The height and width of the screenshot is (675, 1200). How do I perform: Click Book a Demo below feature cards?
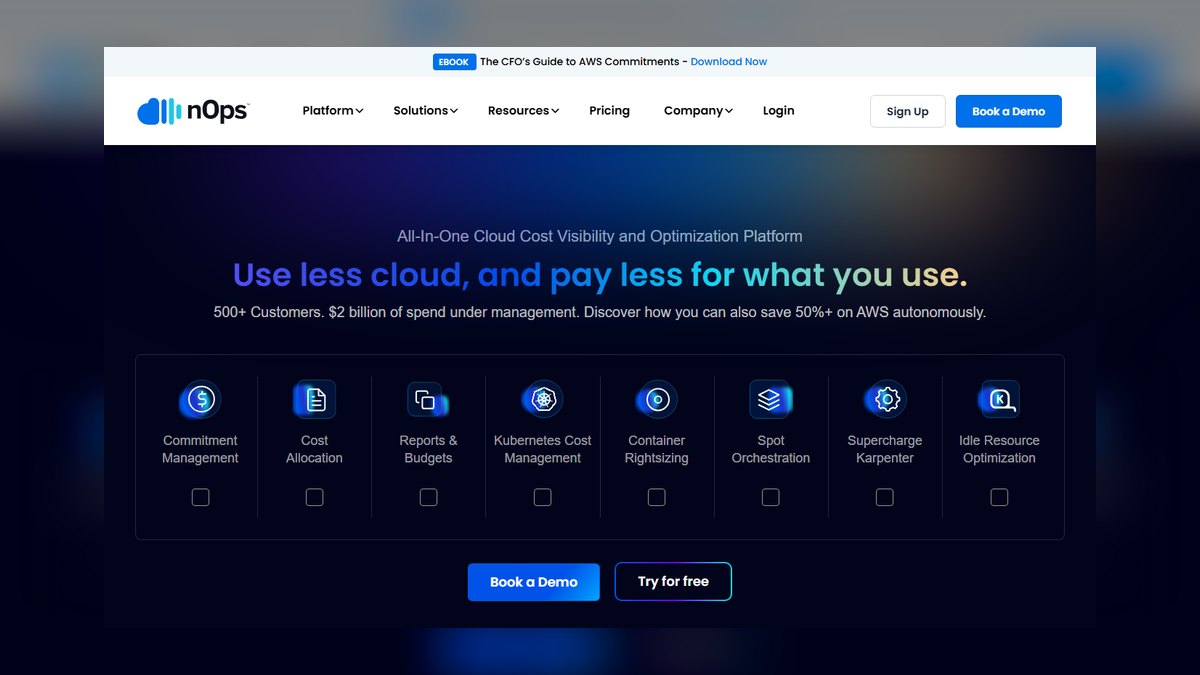pos(534,582)
